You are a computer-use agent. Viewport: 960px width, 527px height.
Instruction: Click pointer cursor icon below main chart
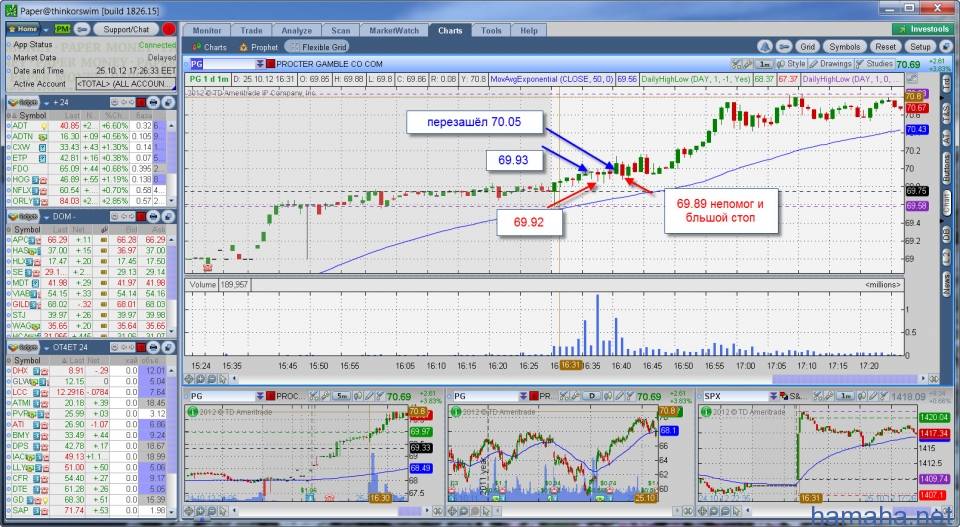tap(223, 379)
